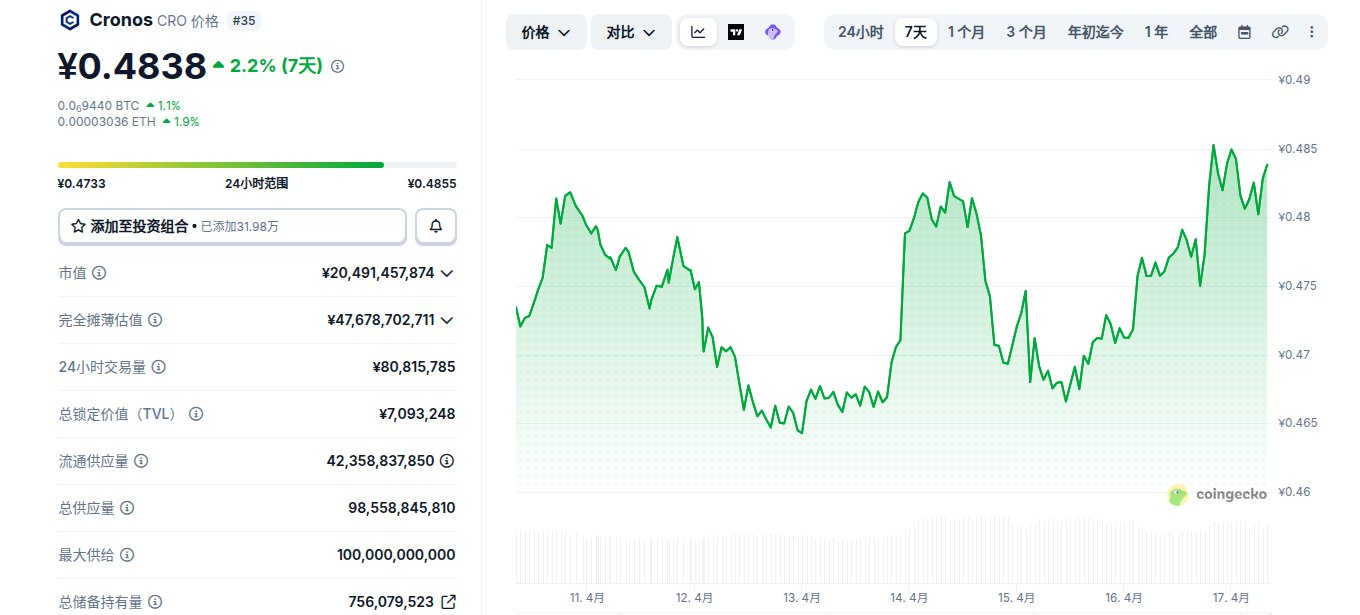Click the price alert bell icon

pyautogui.click(x=436, y=226)
